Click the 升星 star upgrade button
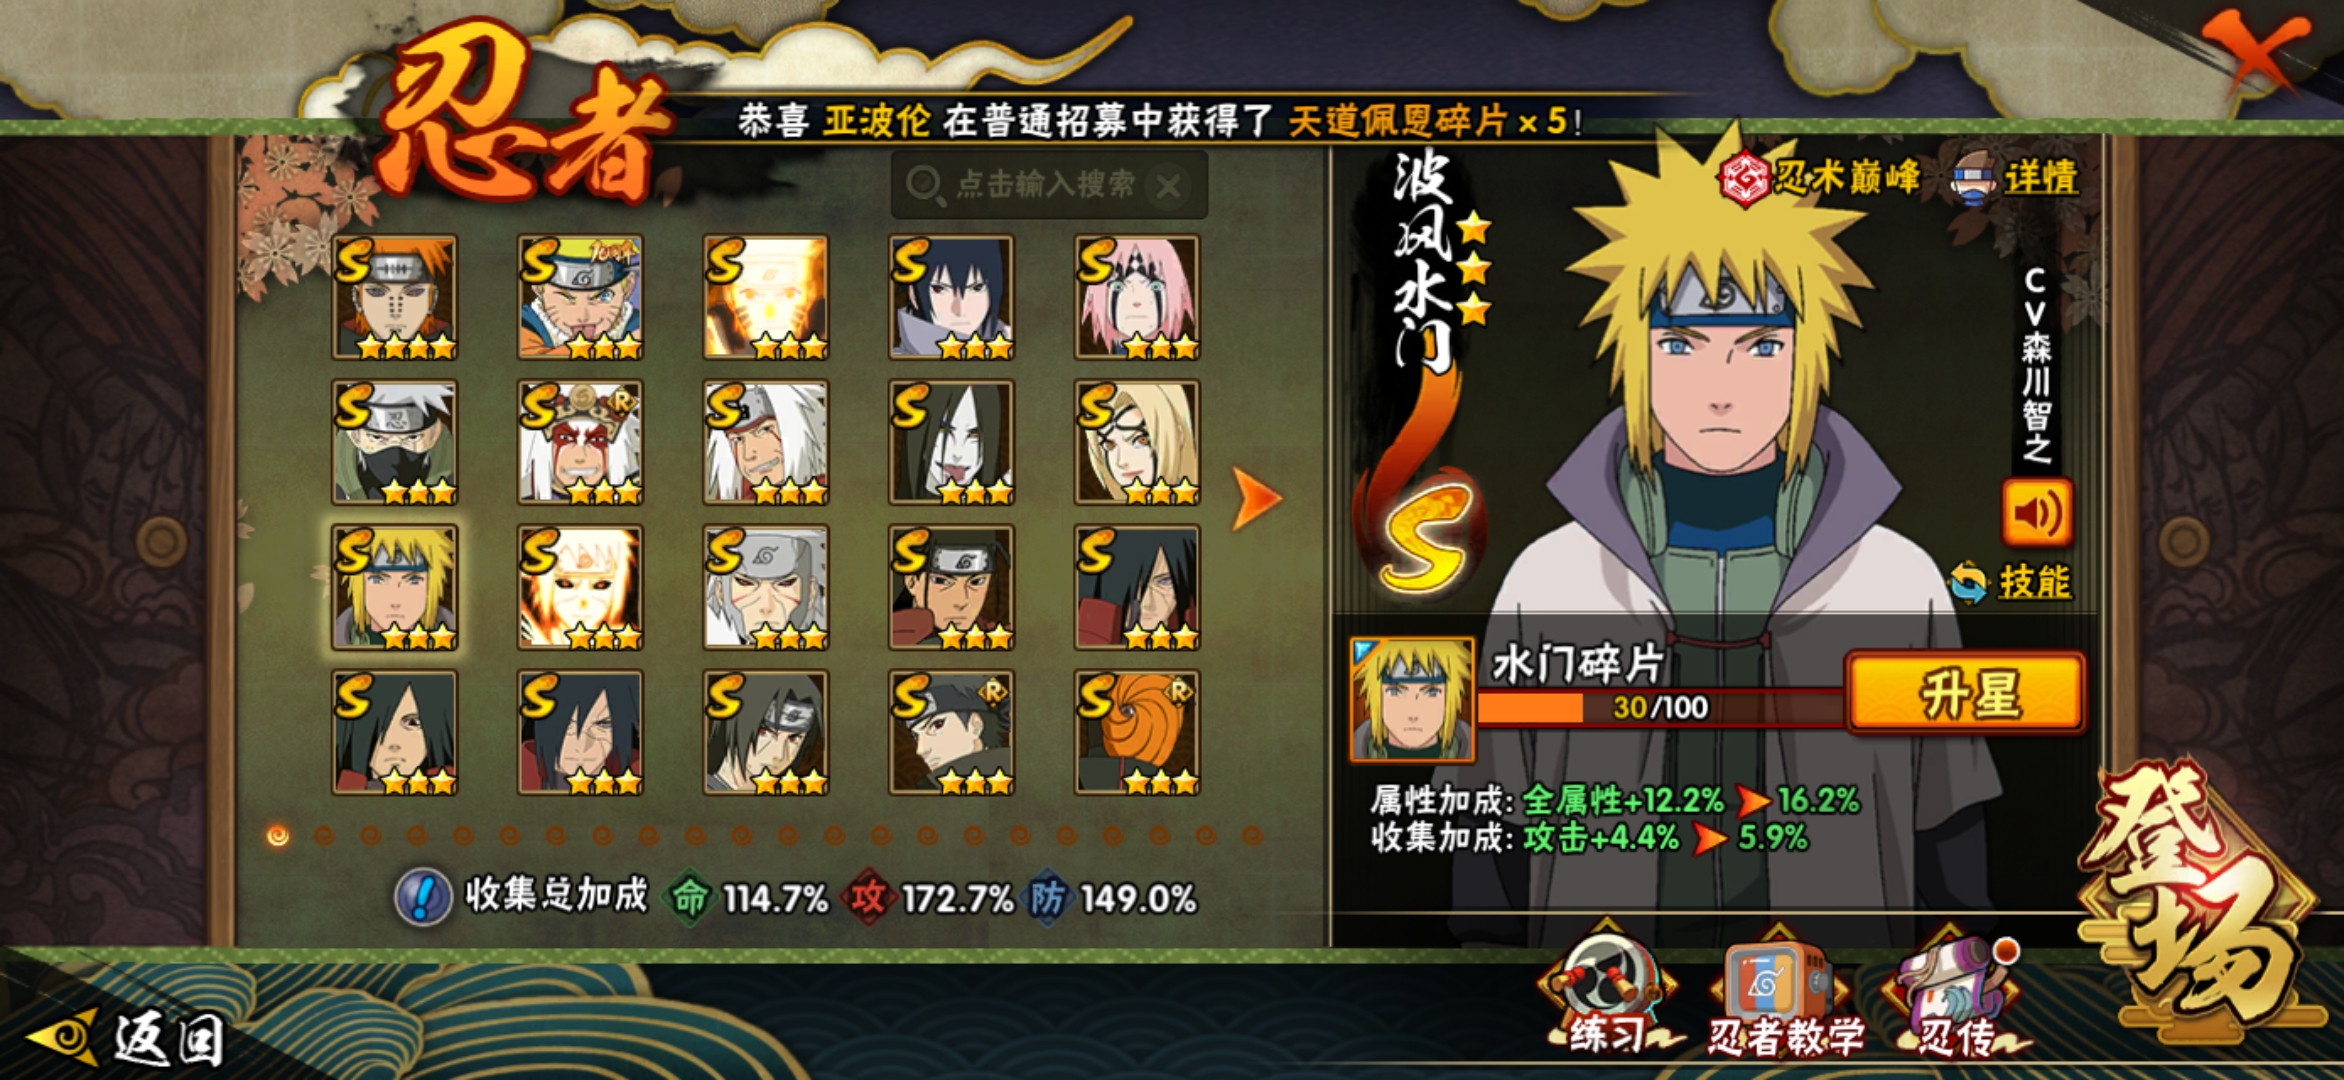 [x=1966, y=692]
